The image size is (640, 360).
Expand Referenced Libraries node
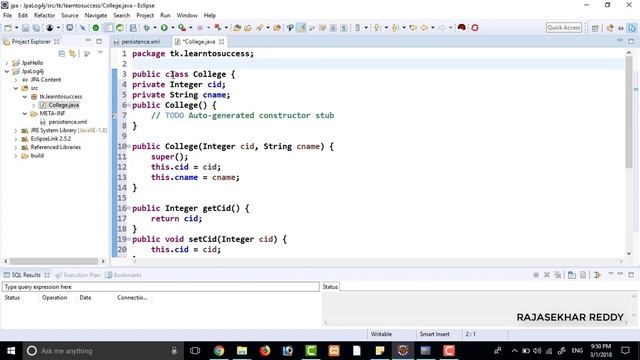point(16,147)
